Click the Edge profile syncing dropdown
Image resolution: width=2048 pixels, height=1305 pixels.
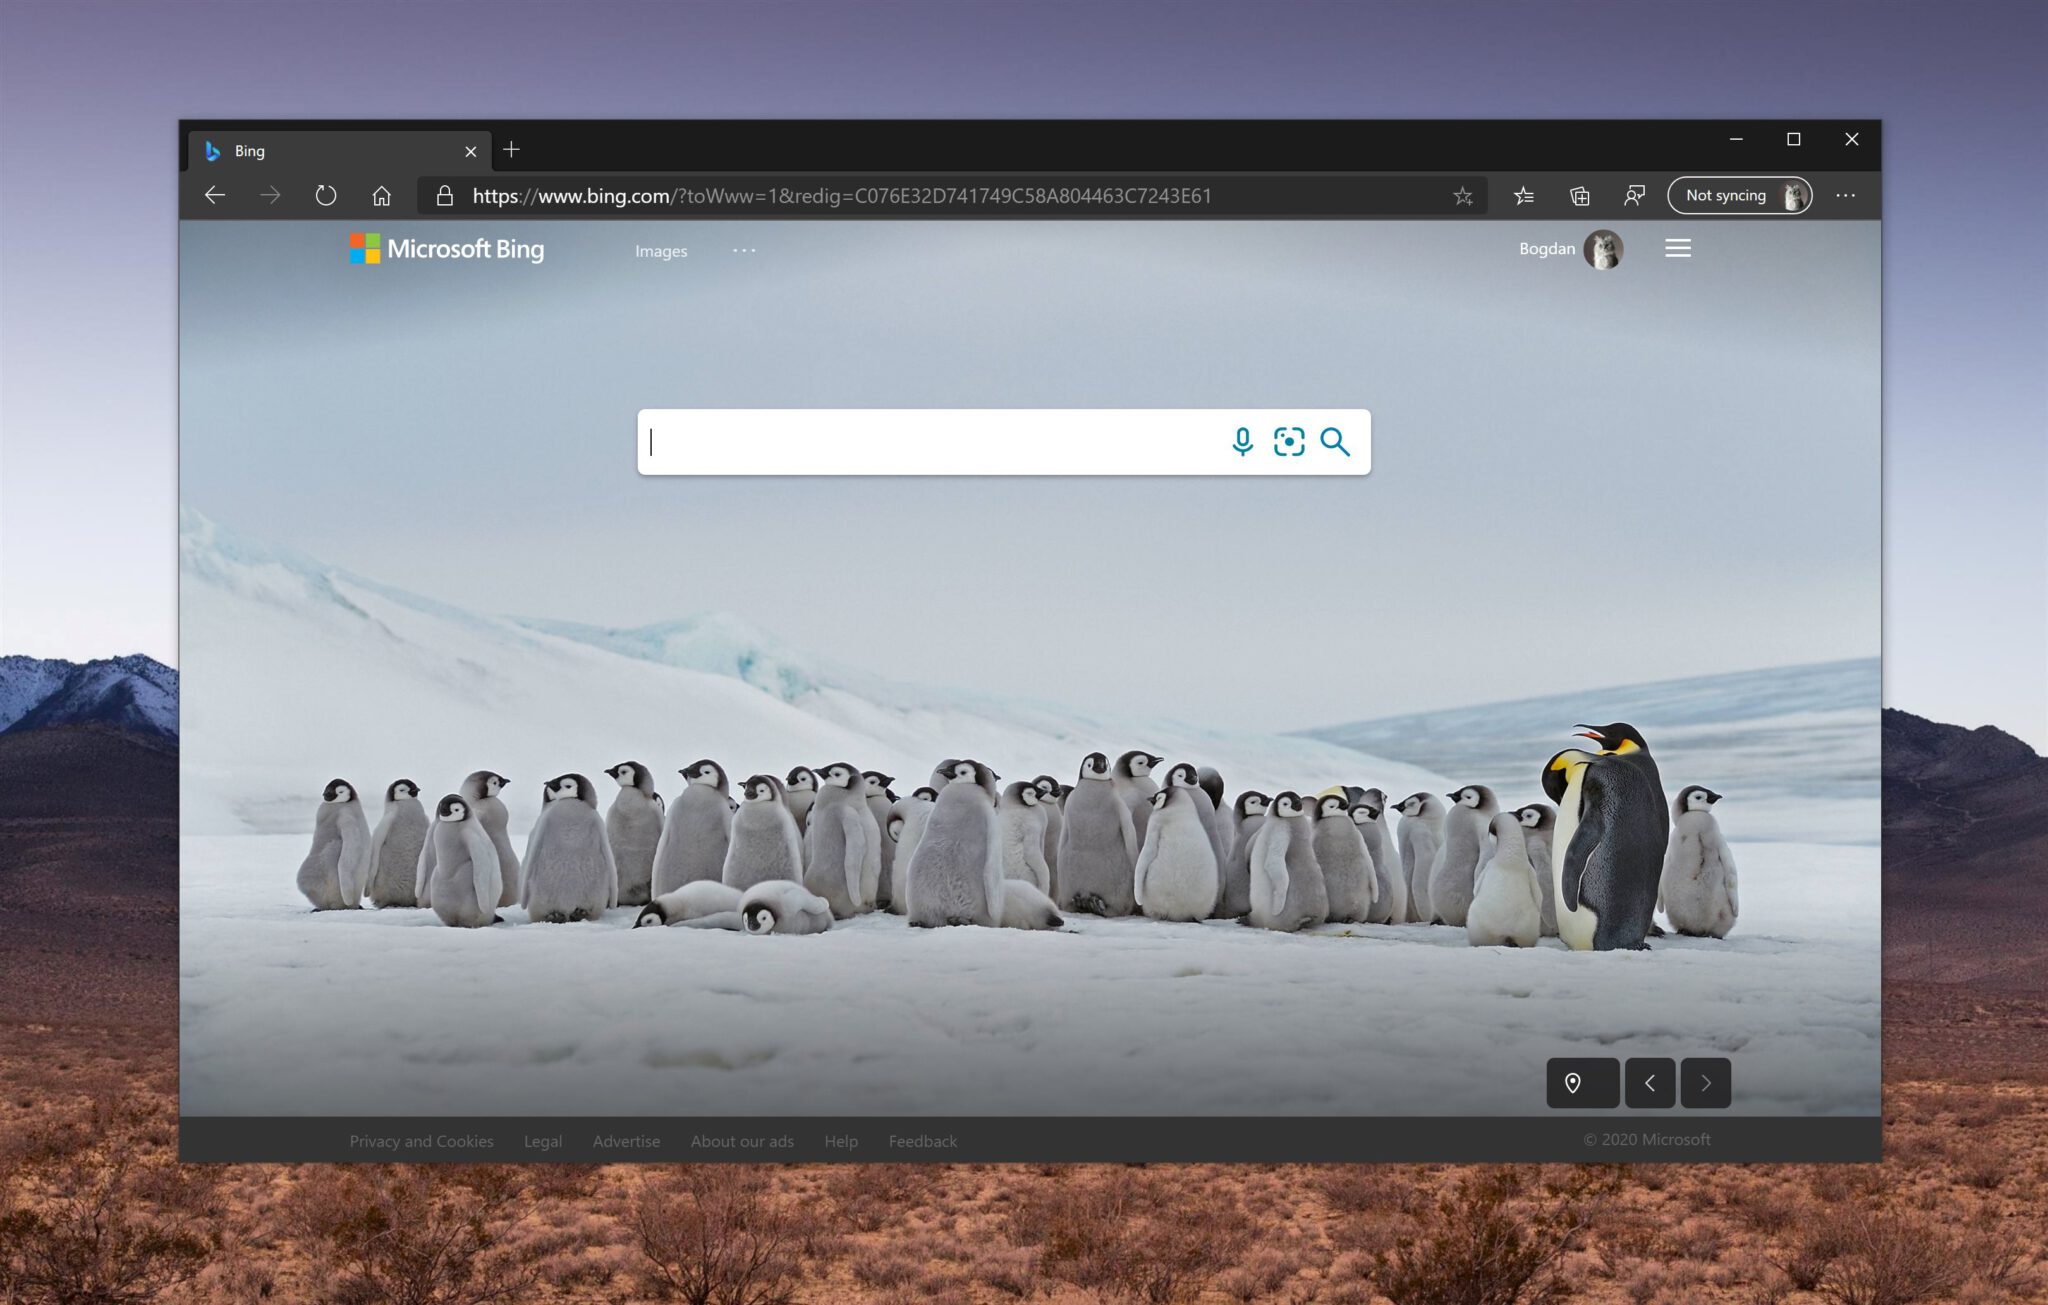tap(1742, 194)
